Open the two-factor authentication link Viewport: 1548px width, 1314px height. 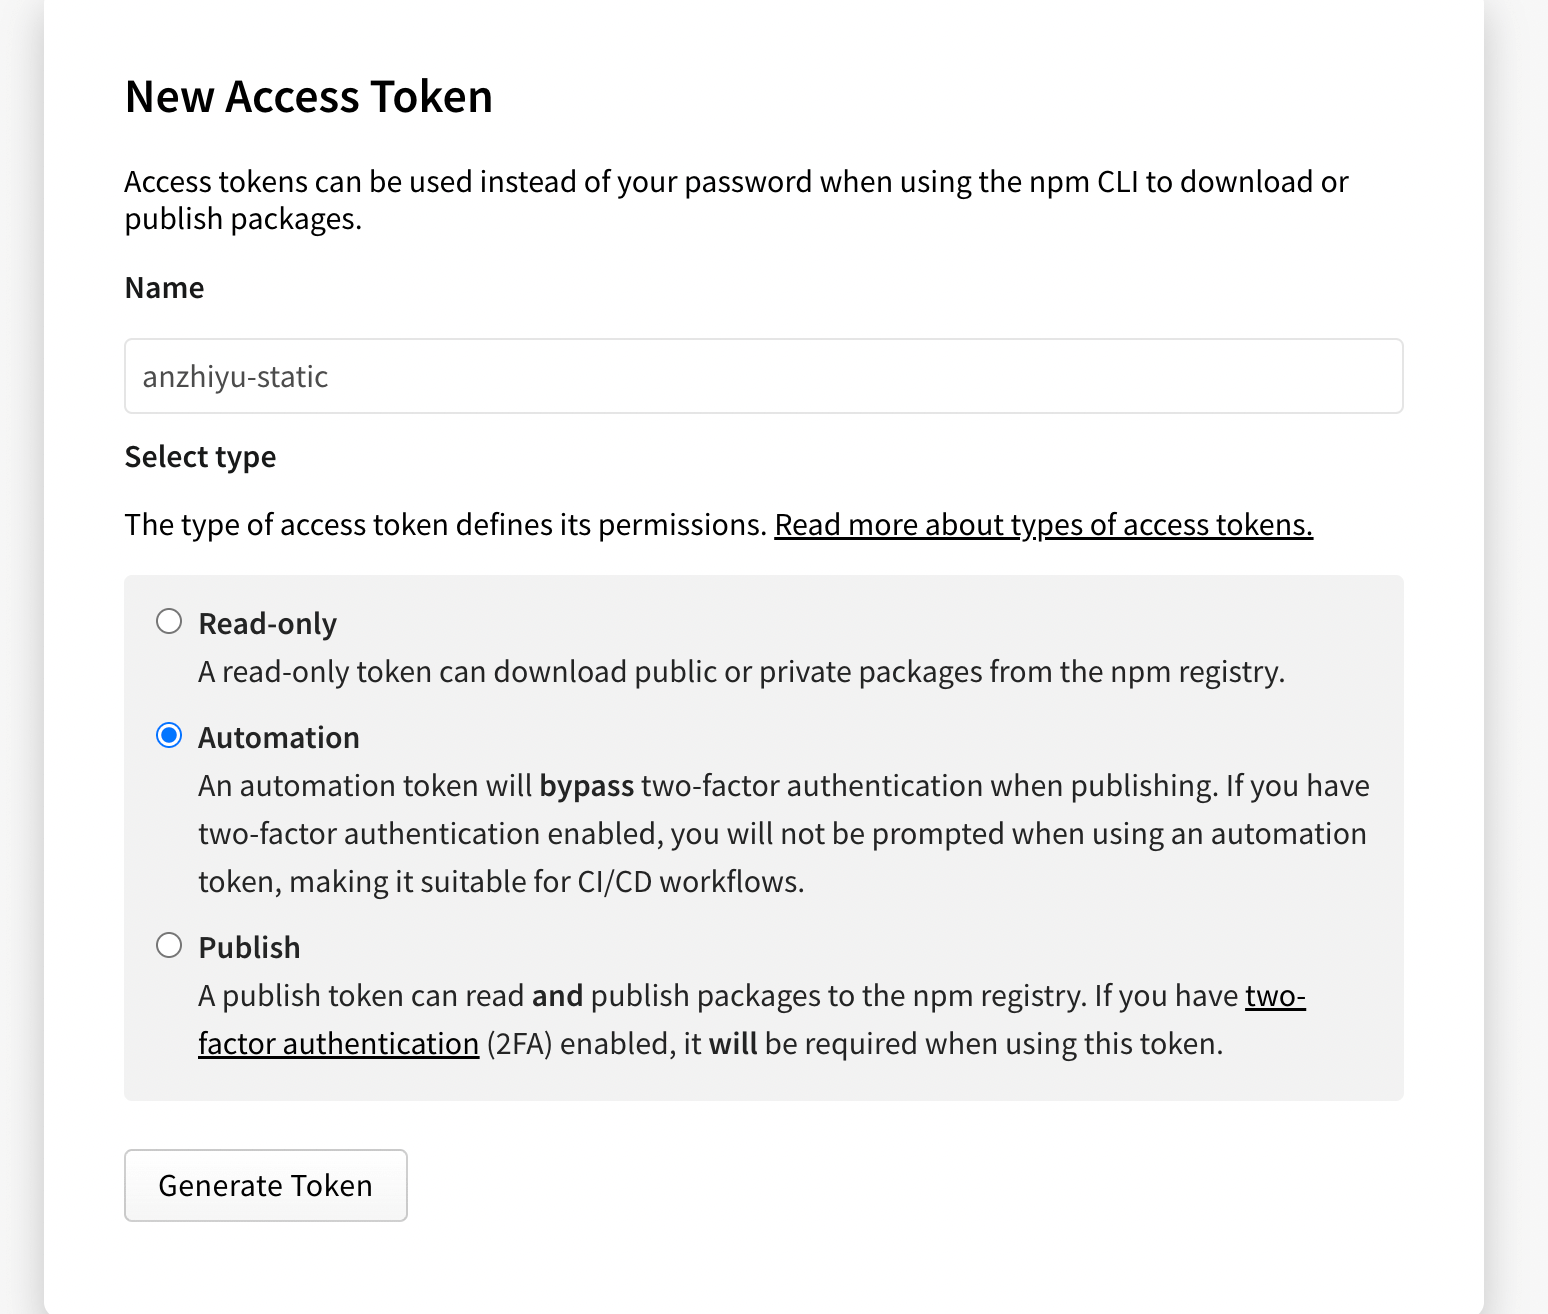(338, 1043)
